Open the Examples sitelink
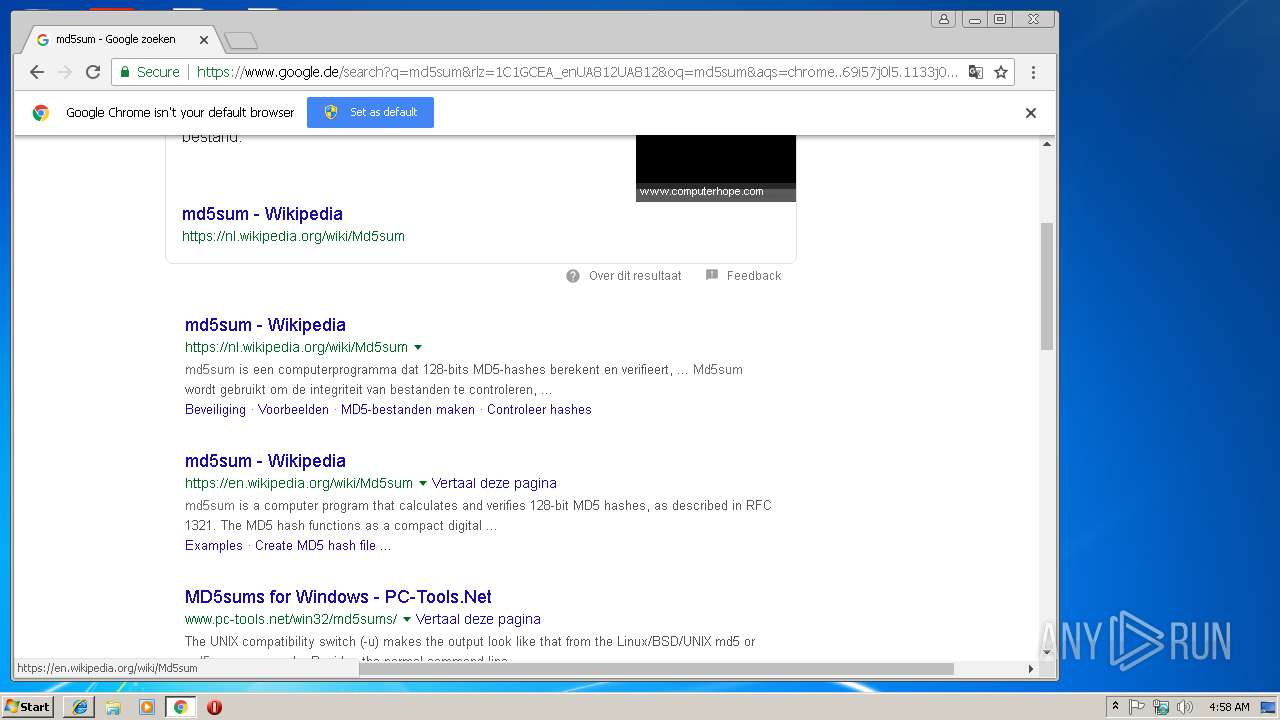This screenshot has height=720, width=1280. (x=214, y=545)
